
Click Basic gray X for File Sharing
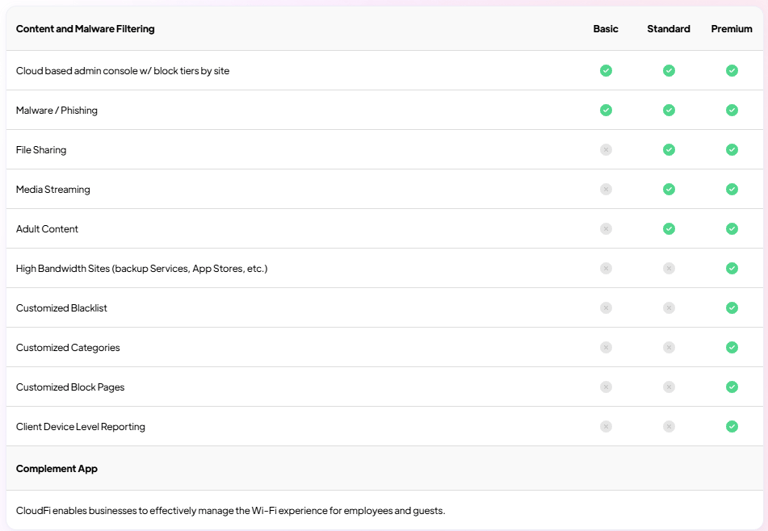click(606, 150)
